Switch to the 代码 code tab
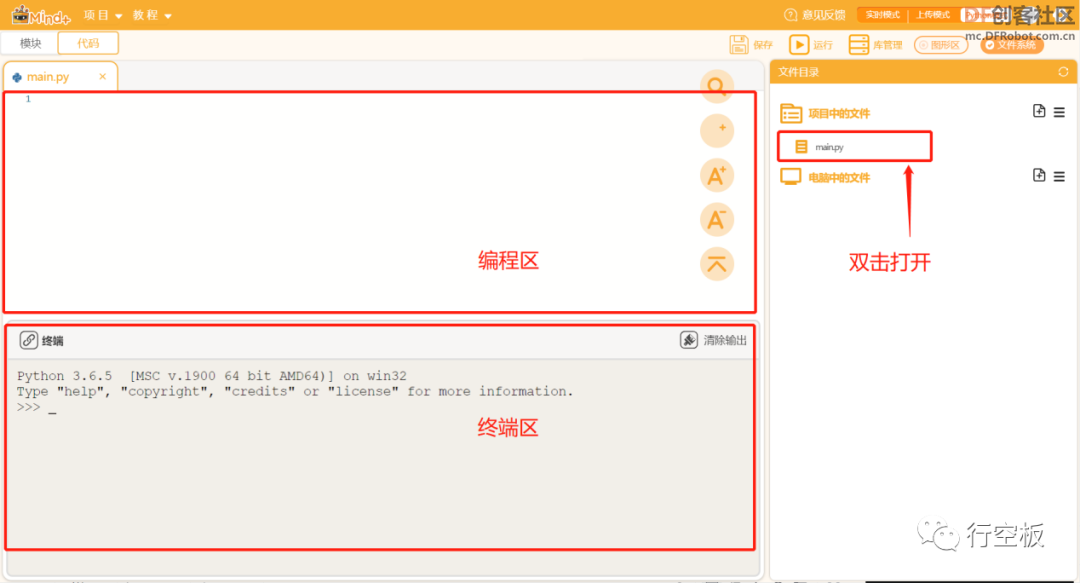This screenshot has width=1080, height=583. click(88, 43)
